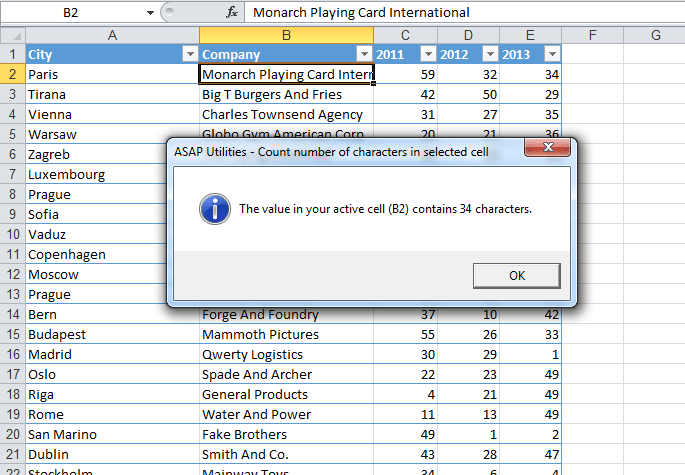The height and width of the screenshot is (475, 685).
Task: Click the blue information icon in the dialog
Action: click(x=214, y=209)
